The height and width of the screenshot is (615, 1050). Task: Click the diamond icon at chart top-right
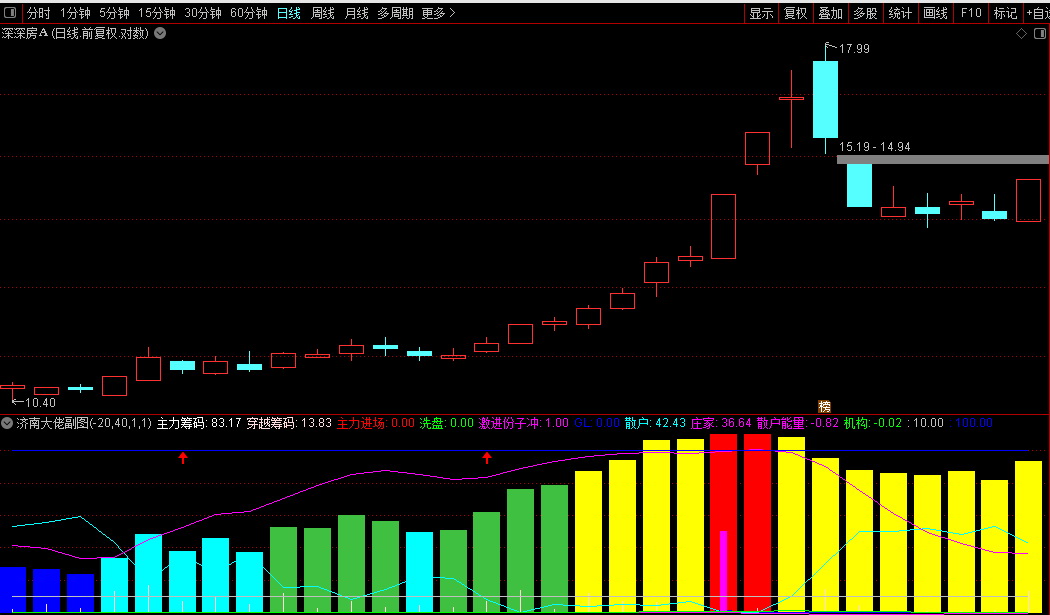point(1021,33)
